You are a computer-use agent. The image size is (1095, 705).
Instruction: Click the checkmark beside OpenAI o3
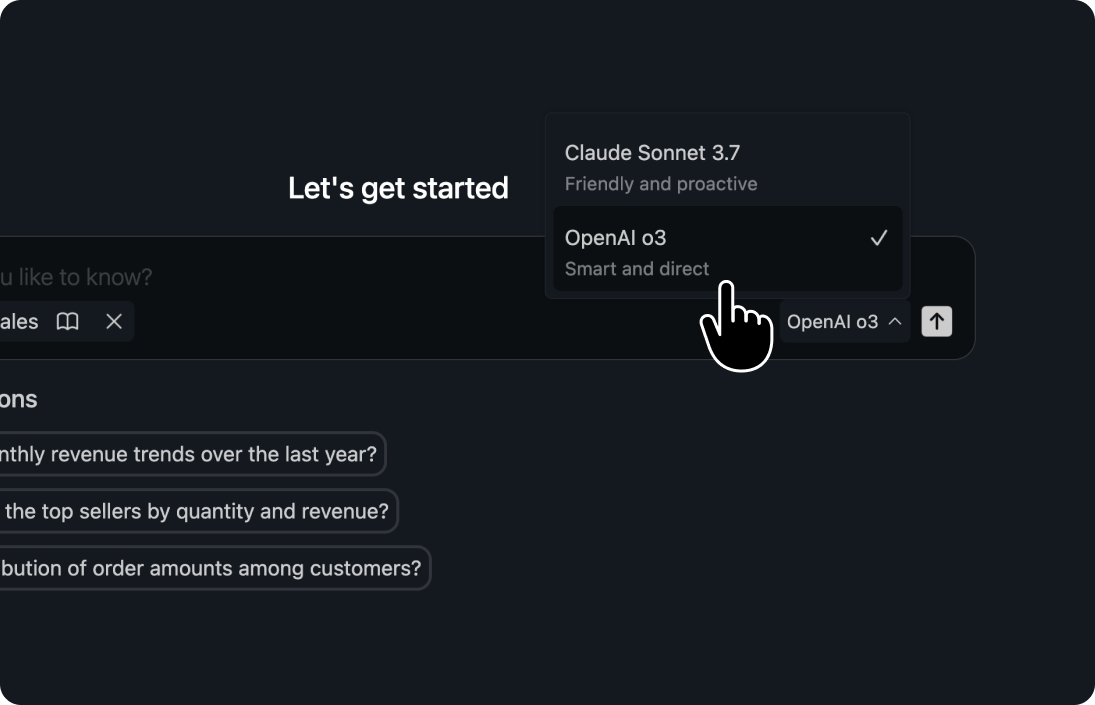(x=878, y=238)
